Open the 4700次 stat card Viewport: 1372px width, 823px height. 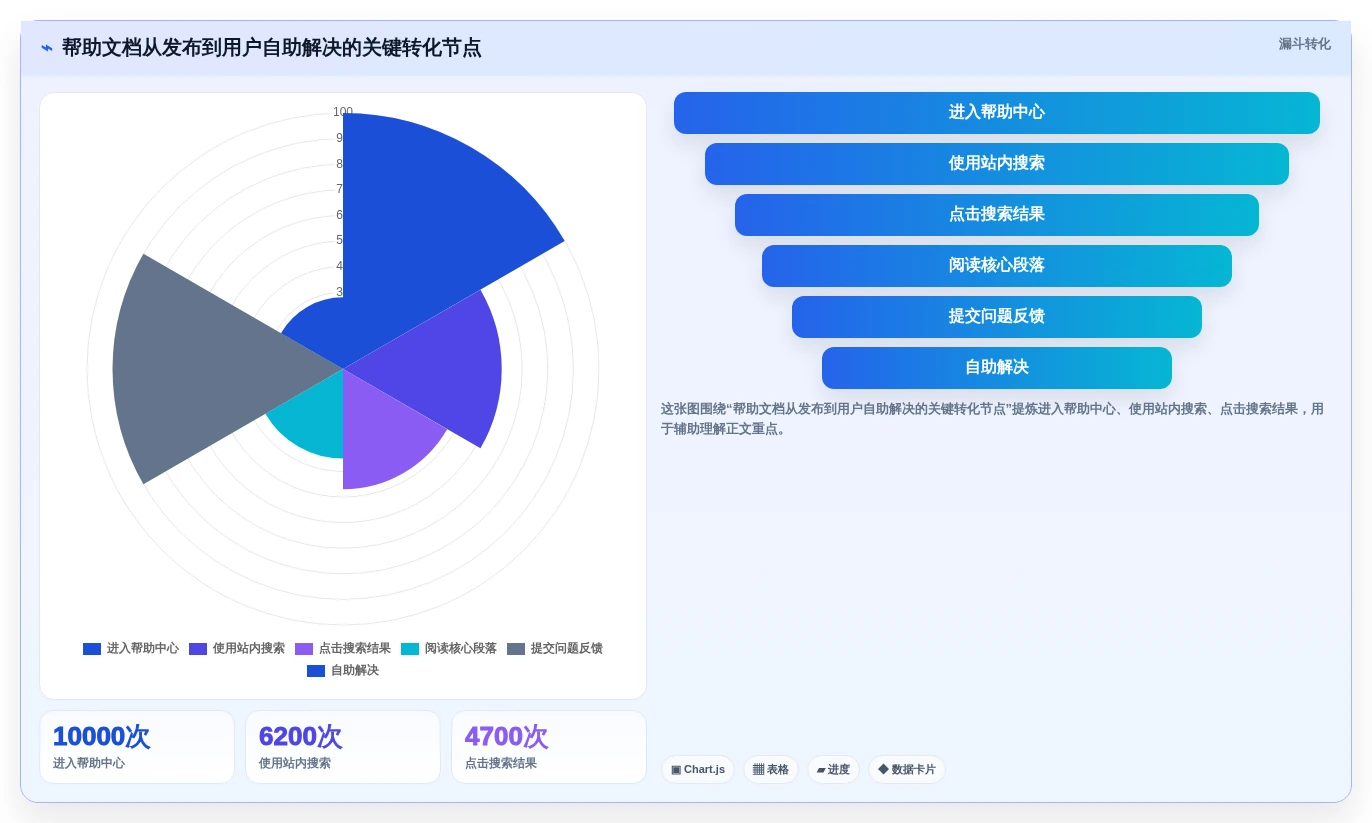pyautogui.click(x=549, y=747)
